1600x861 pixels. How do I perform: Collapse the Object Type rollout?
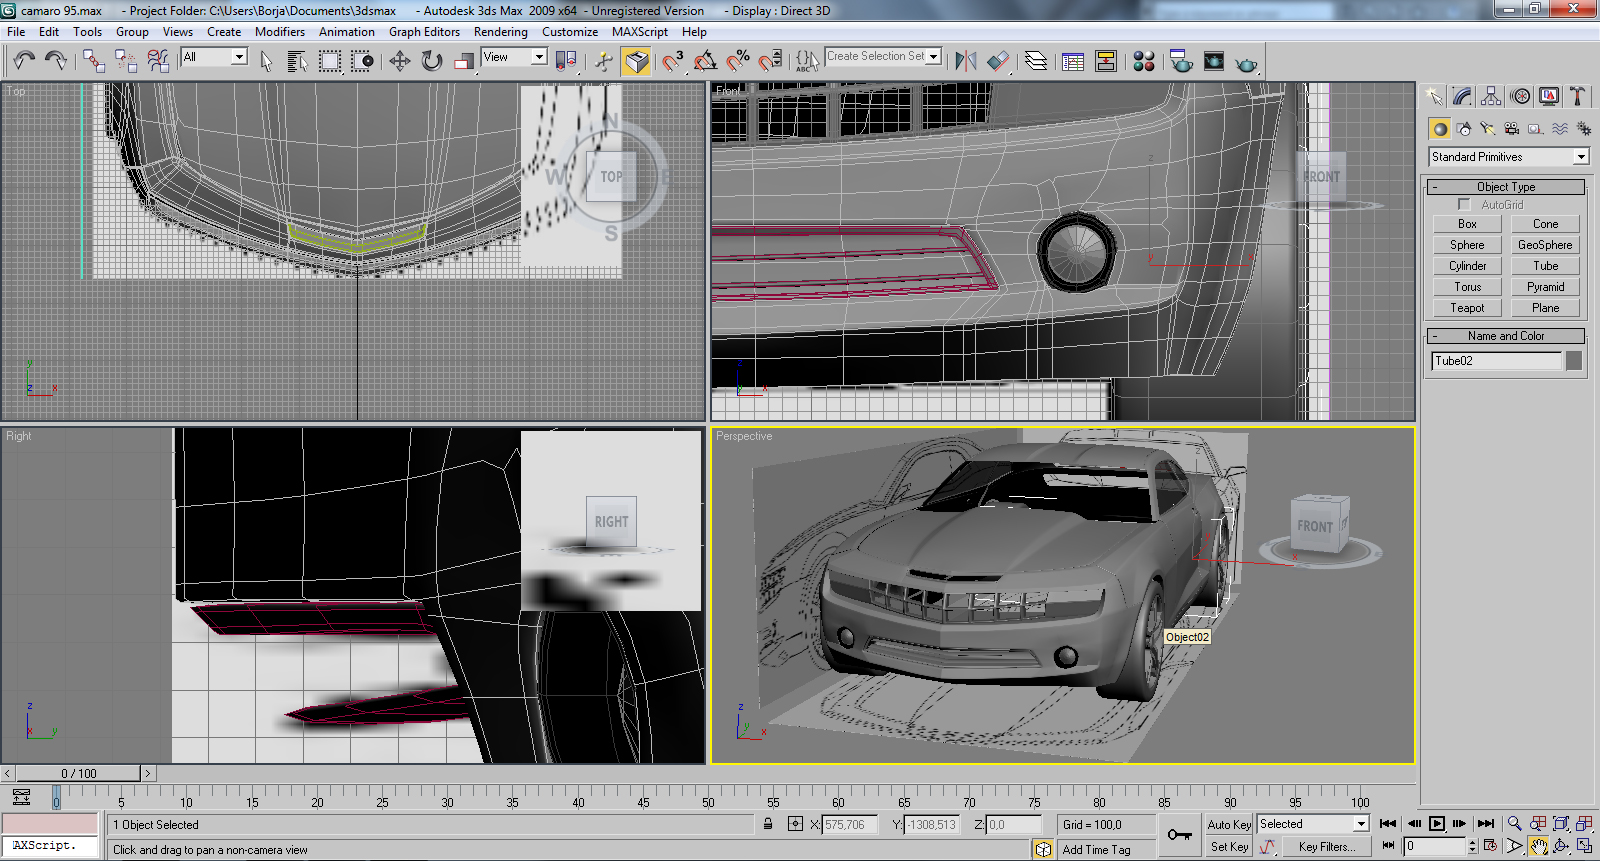[x=1505, y=187]
